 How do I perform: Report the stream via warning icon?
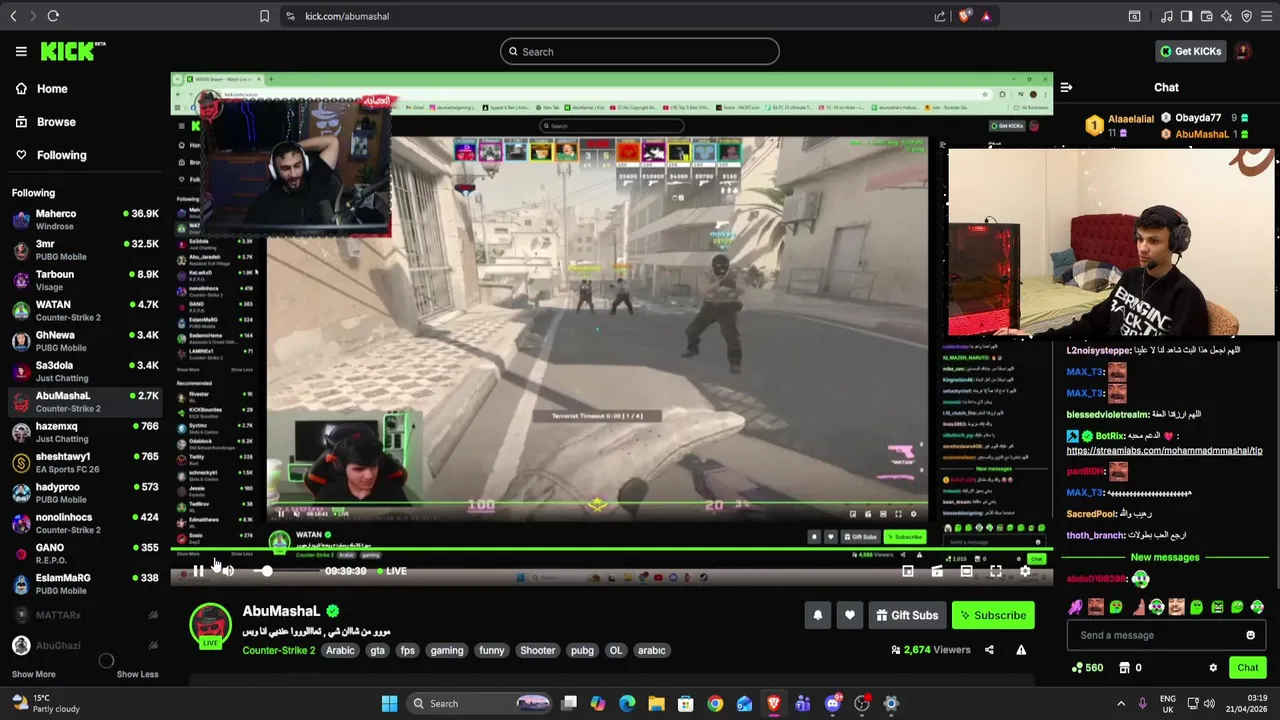point(1021,650)
